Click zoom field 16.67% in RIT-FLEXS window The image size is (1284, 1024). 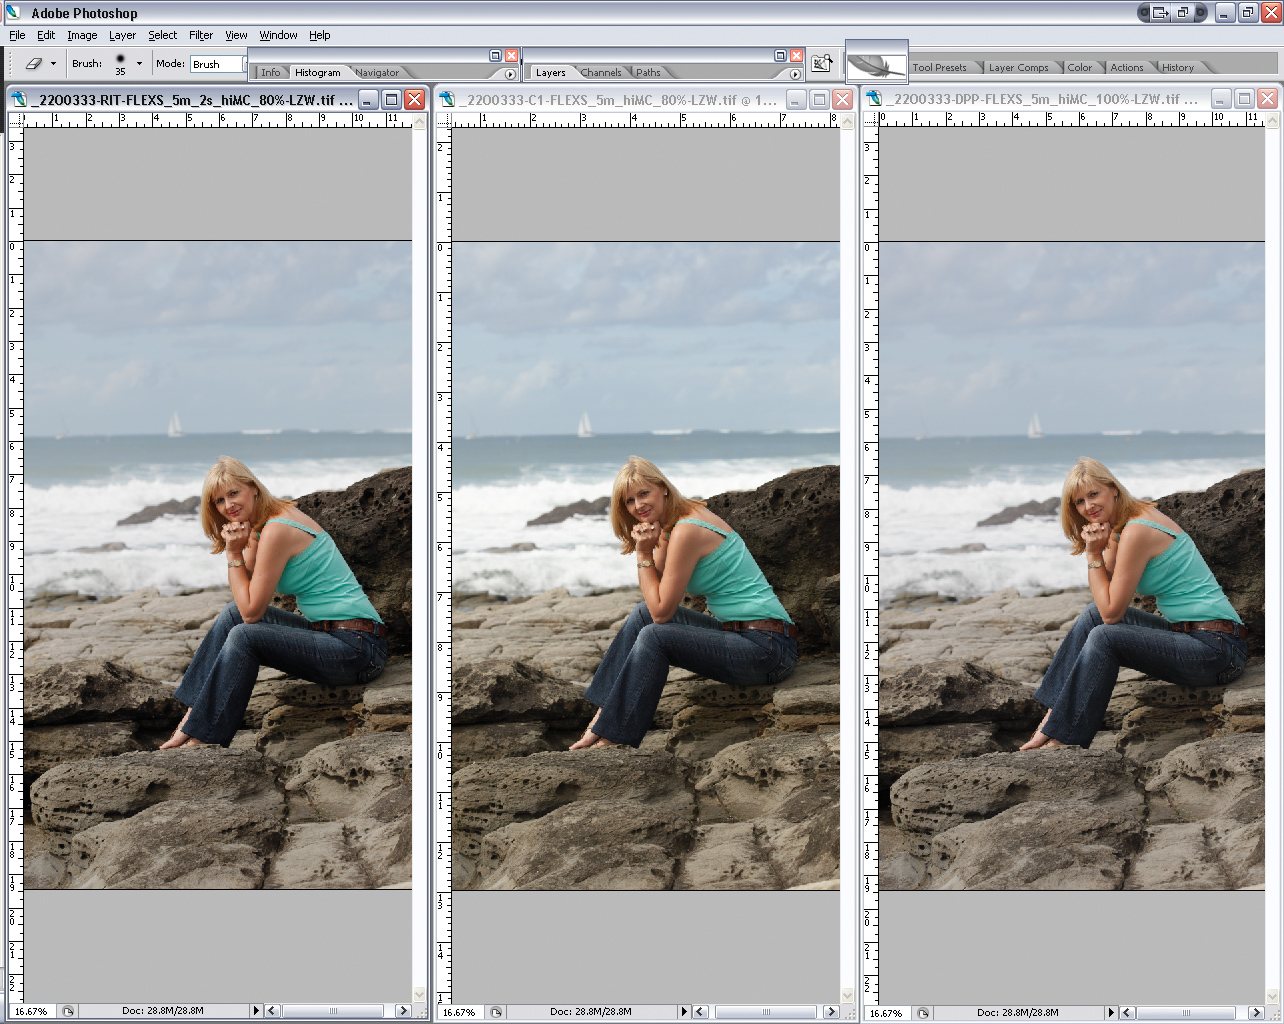[x=32, y=1011]
